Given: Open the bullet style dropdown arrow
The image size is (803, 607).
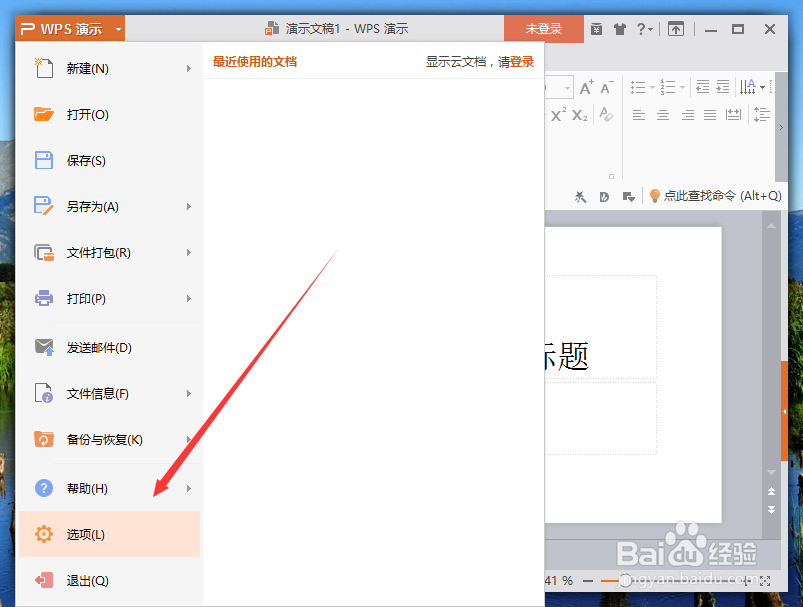Looking at the screenshot, I should click(652, 86).
